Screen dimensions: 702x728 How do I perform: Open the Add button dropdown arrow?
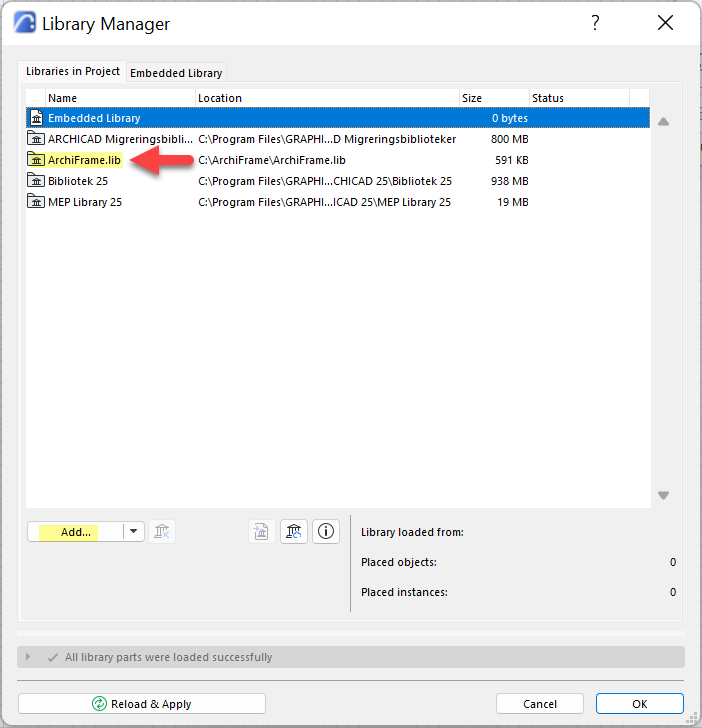coord(134,531)
